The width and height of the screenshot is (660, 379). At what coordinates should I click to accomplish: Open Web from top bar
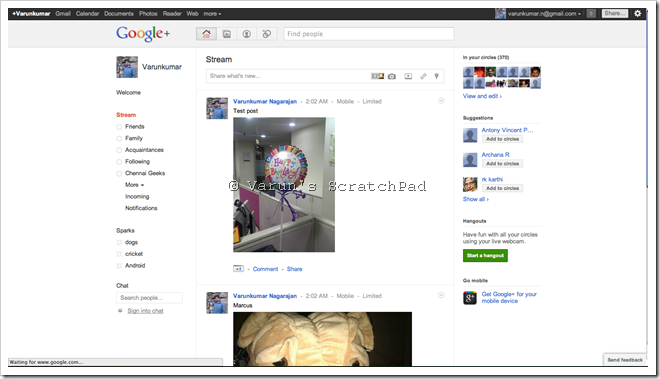click(x=192, y=13)
